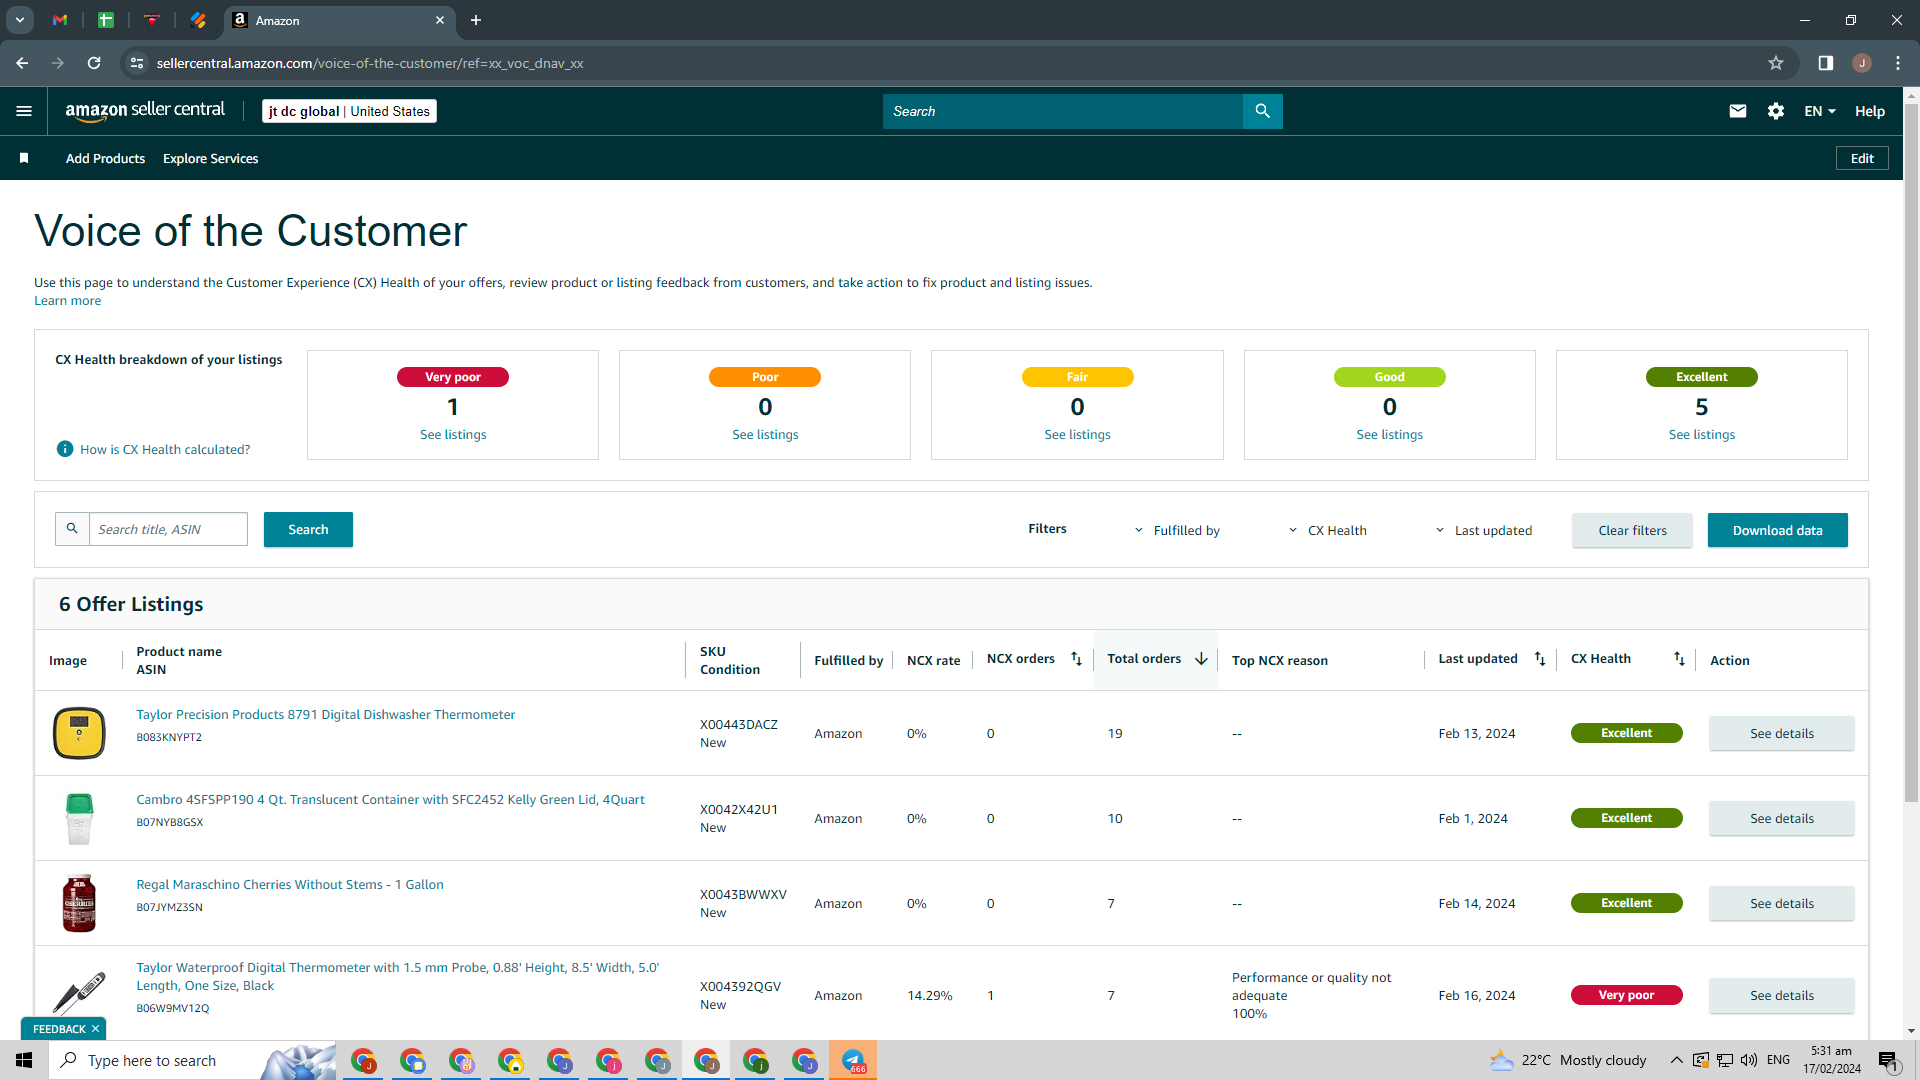1920x1080 pixels.
Task: Click the magnifier icon beside title search
Action: [x=72, y=529]
